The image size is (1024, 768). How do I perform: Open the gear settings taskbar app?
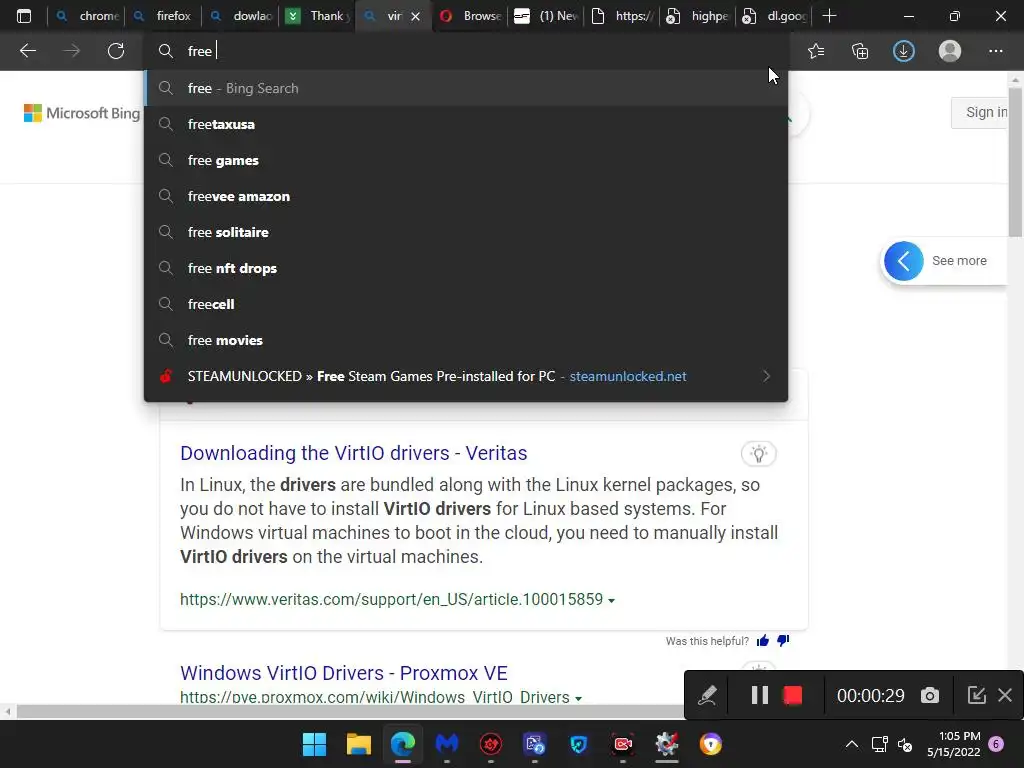click(667, 744)
